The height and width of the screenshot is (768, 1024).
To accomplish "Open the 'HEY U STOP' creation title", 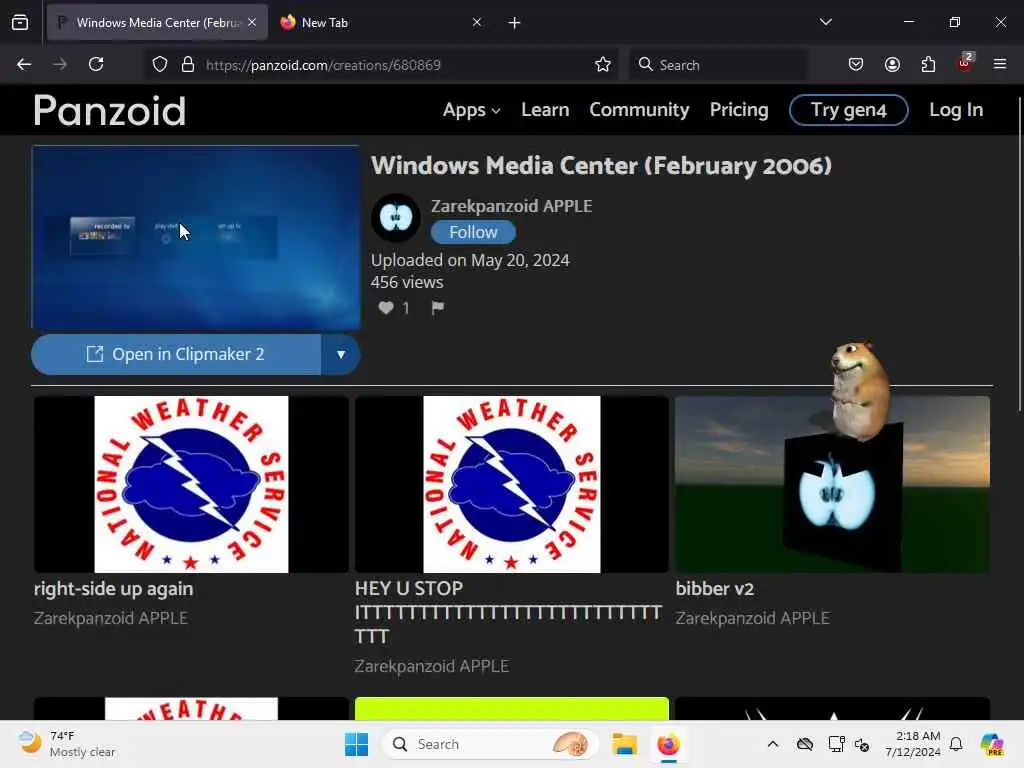I will pyautogui.click(x=508, y=612).
